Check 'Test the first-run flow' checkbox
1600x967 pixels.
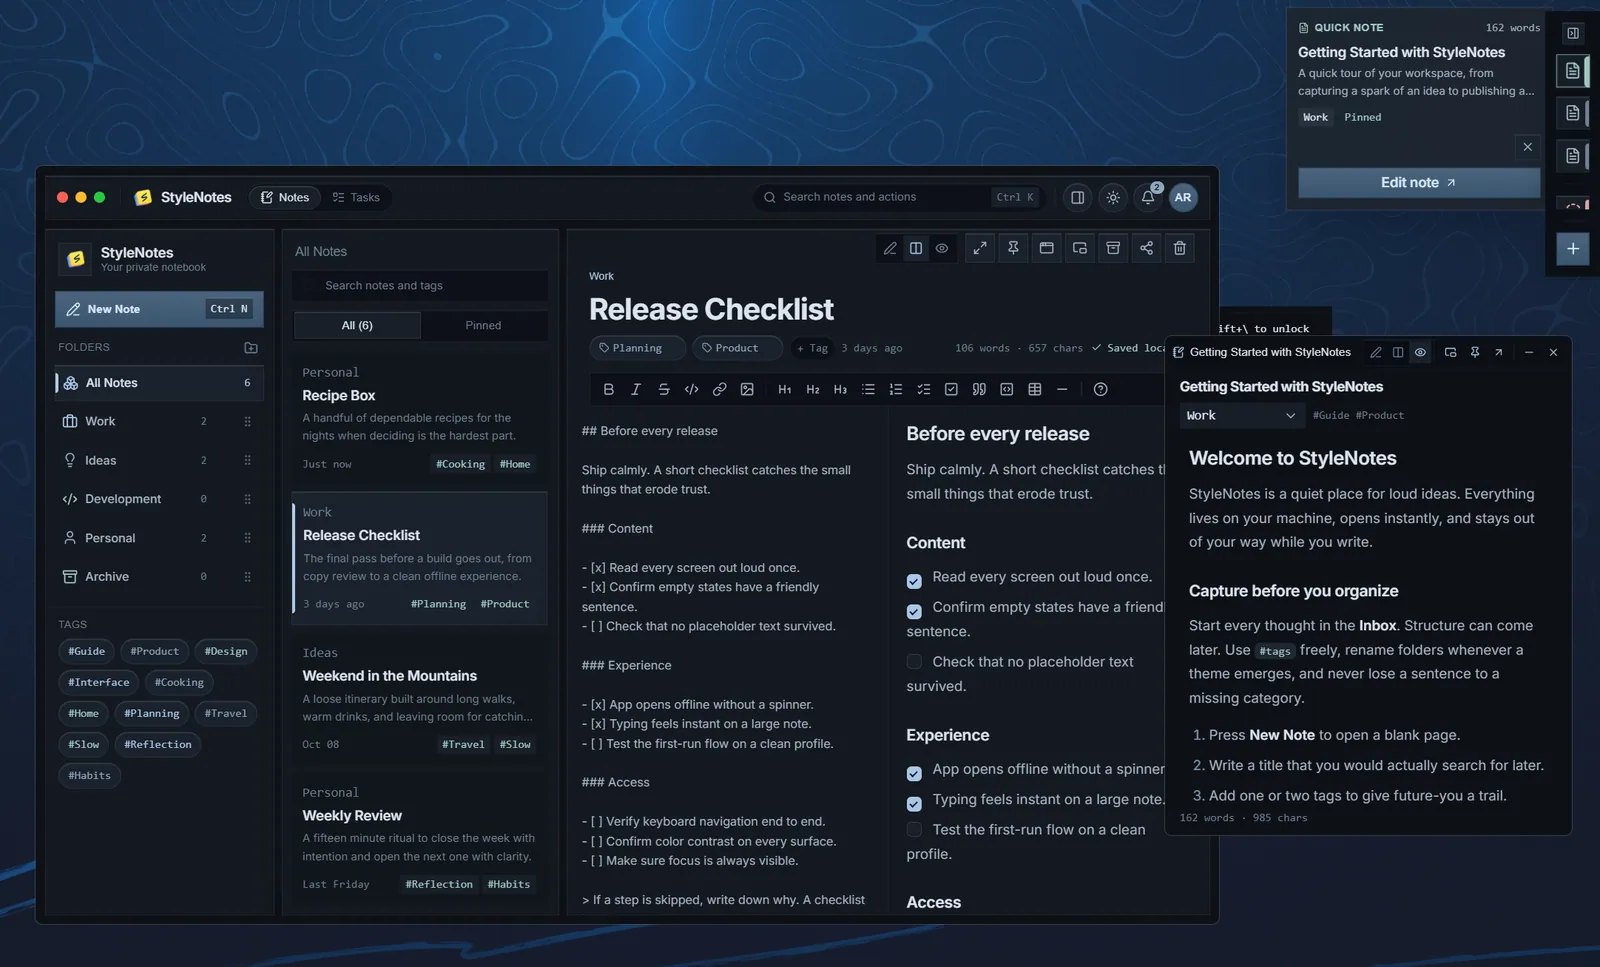click(914, 829)
